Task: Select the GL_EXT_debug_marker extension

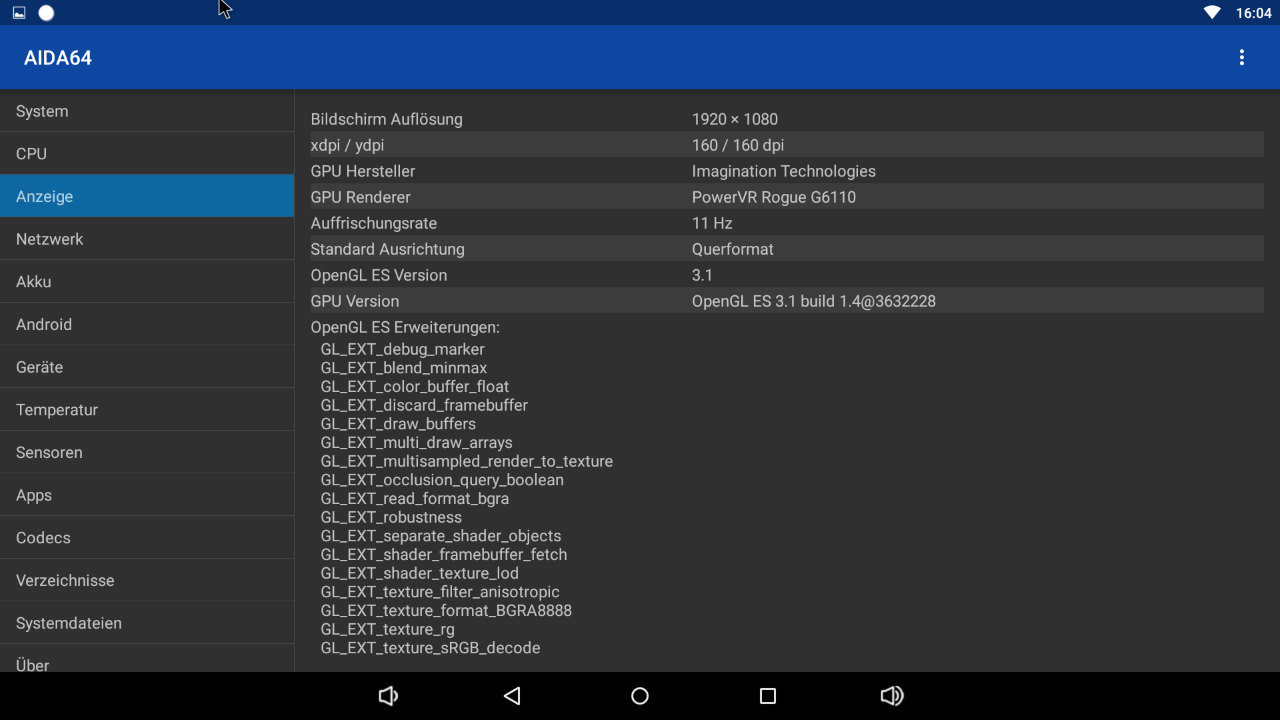Action: pos(402,349)
